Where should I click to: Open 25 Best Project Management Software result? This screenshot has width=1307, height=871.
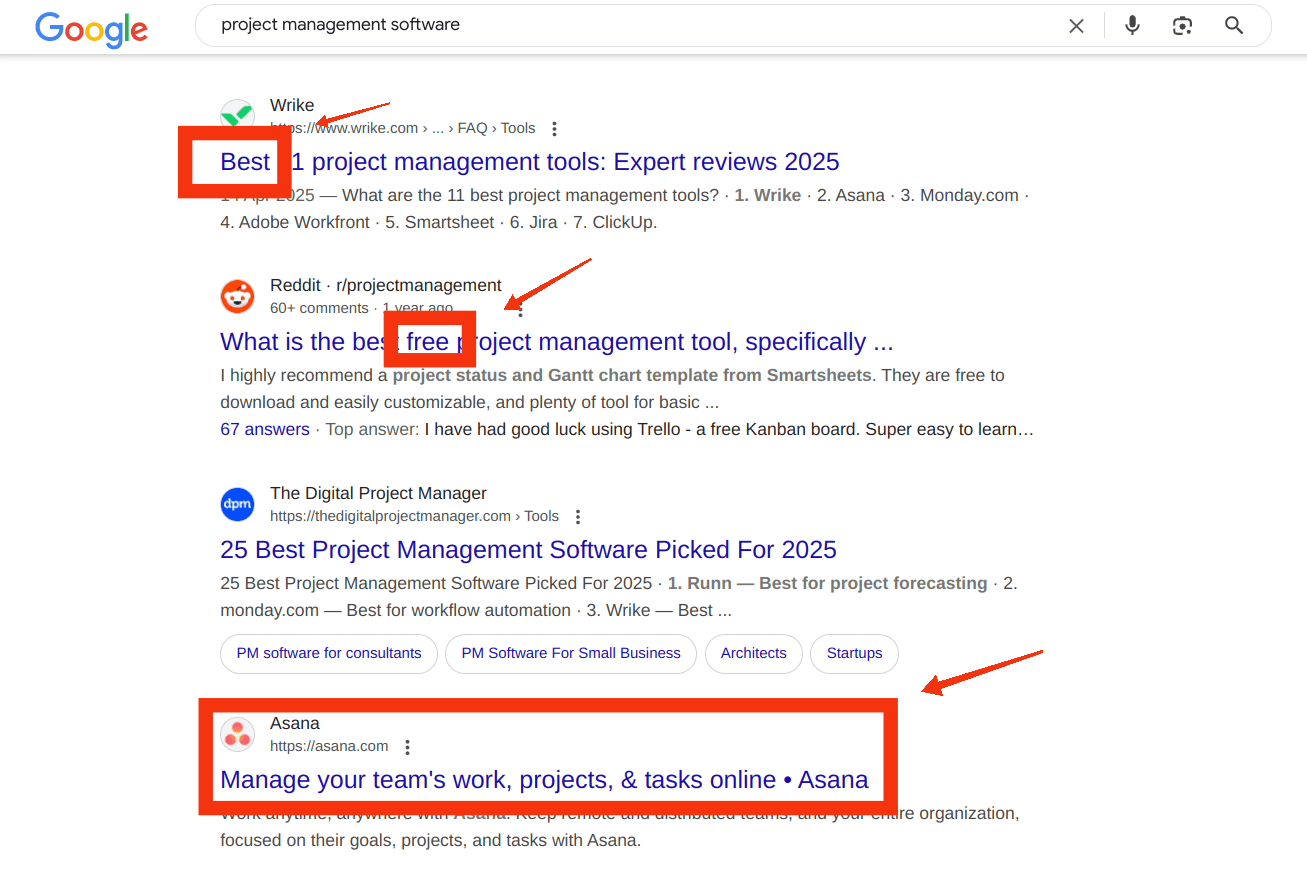(x=528, y=550)
